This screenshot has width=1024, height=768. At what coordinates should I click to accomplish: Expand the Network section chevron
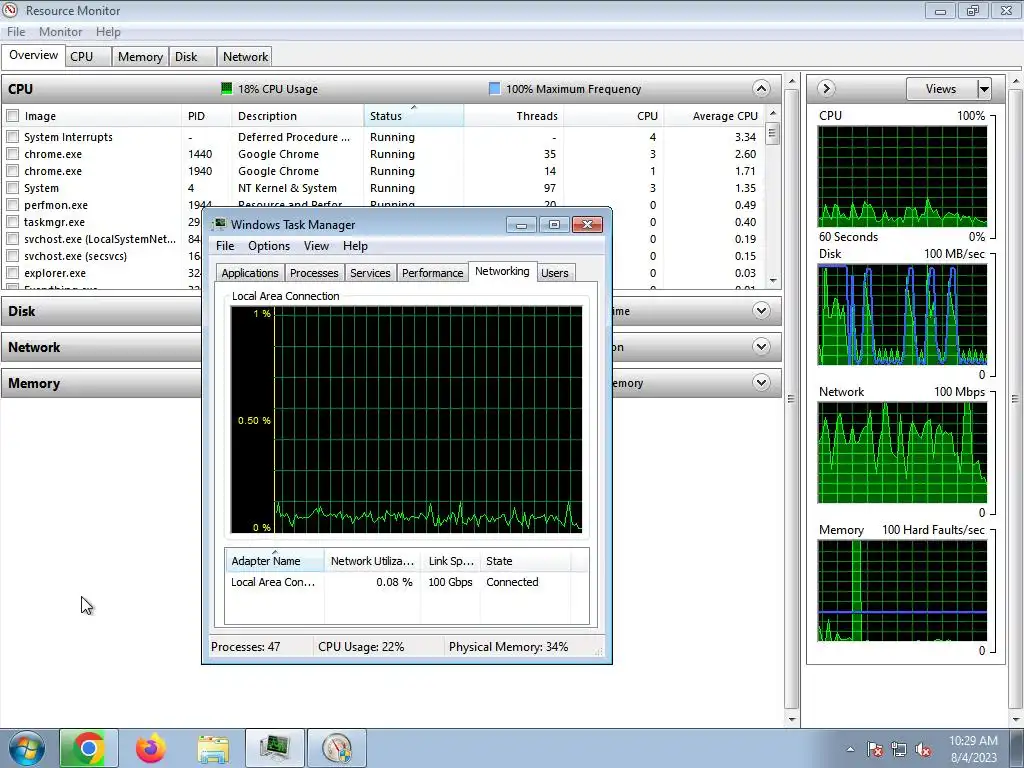pos(761,346)
